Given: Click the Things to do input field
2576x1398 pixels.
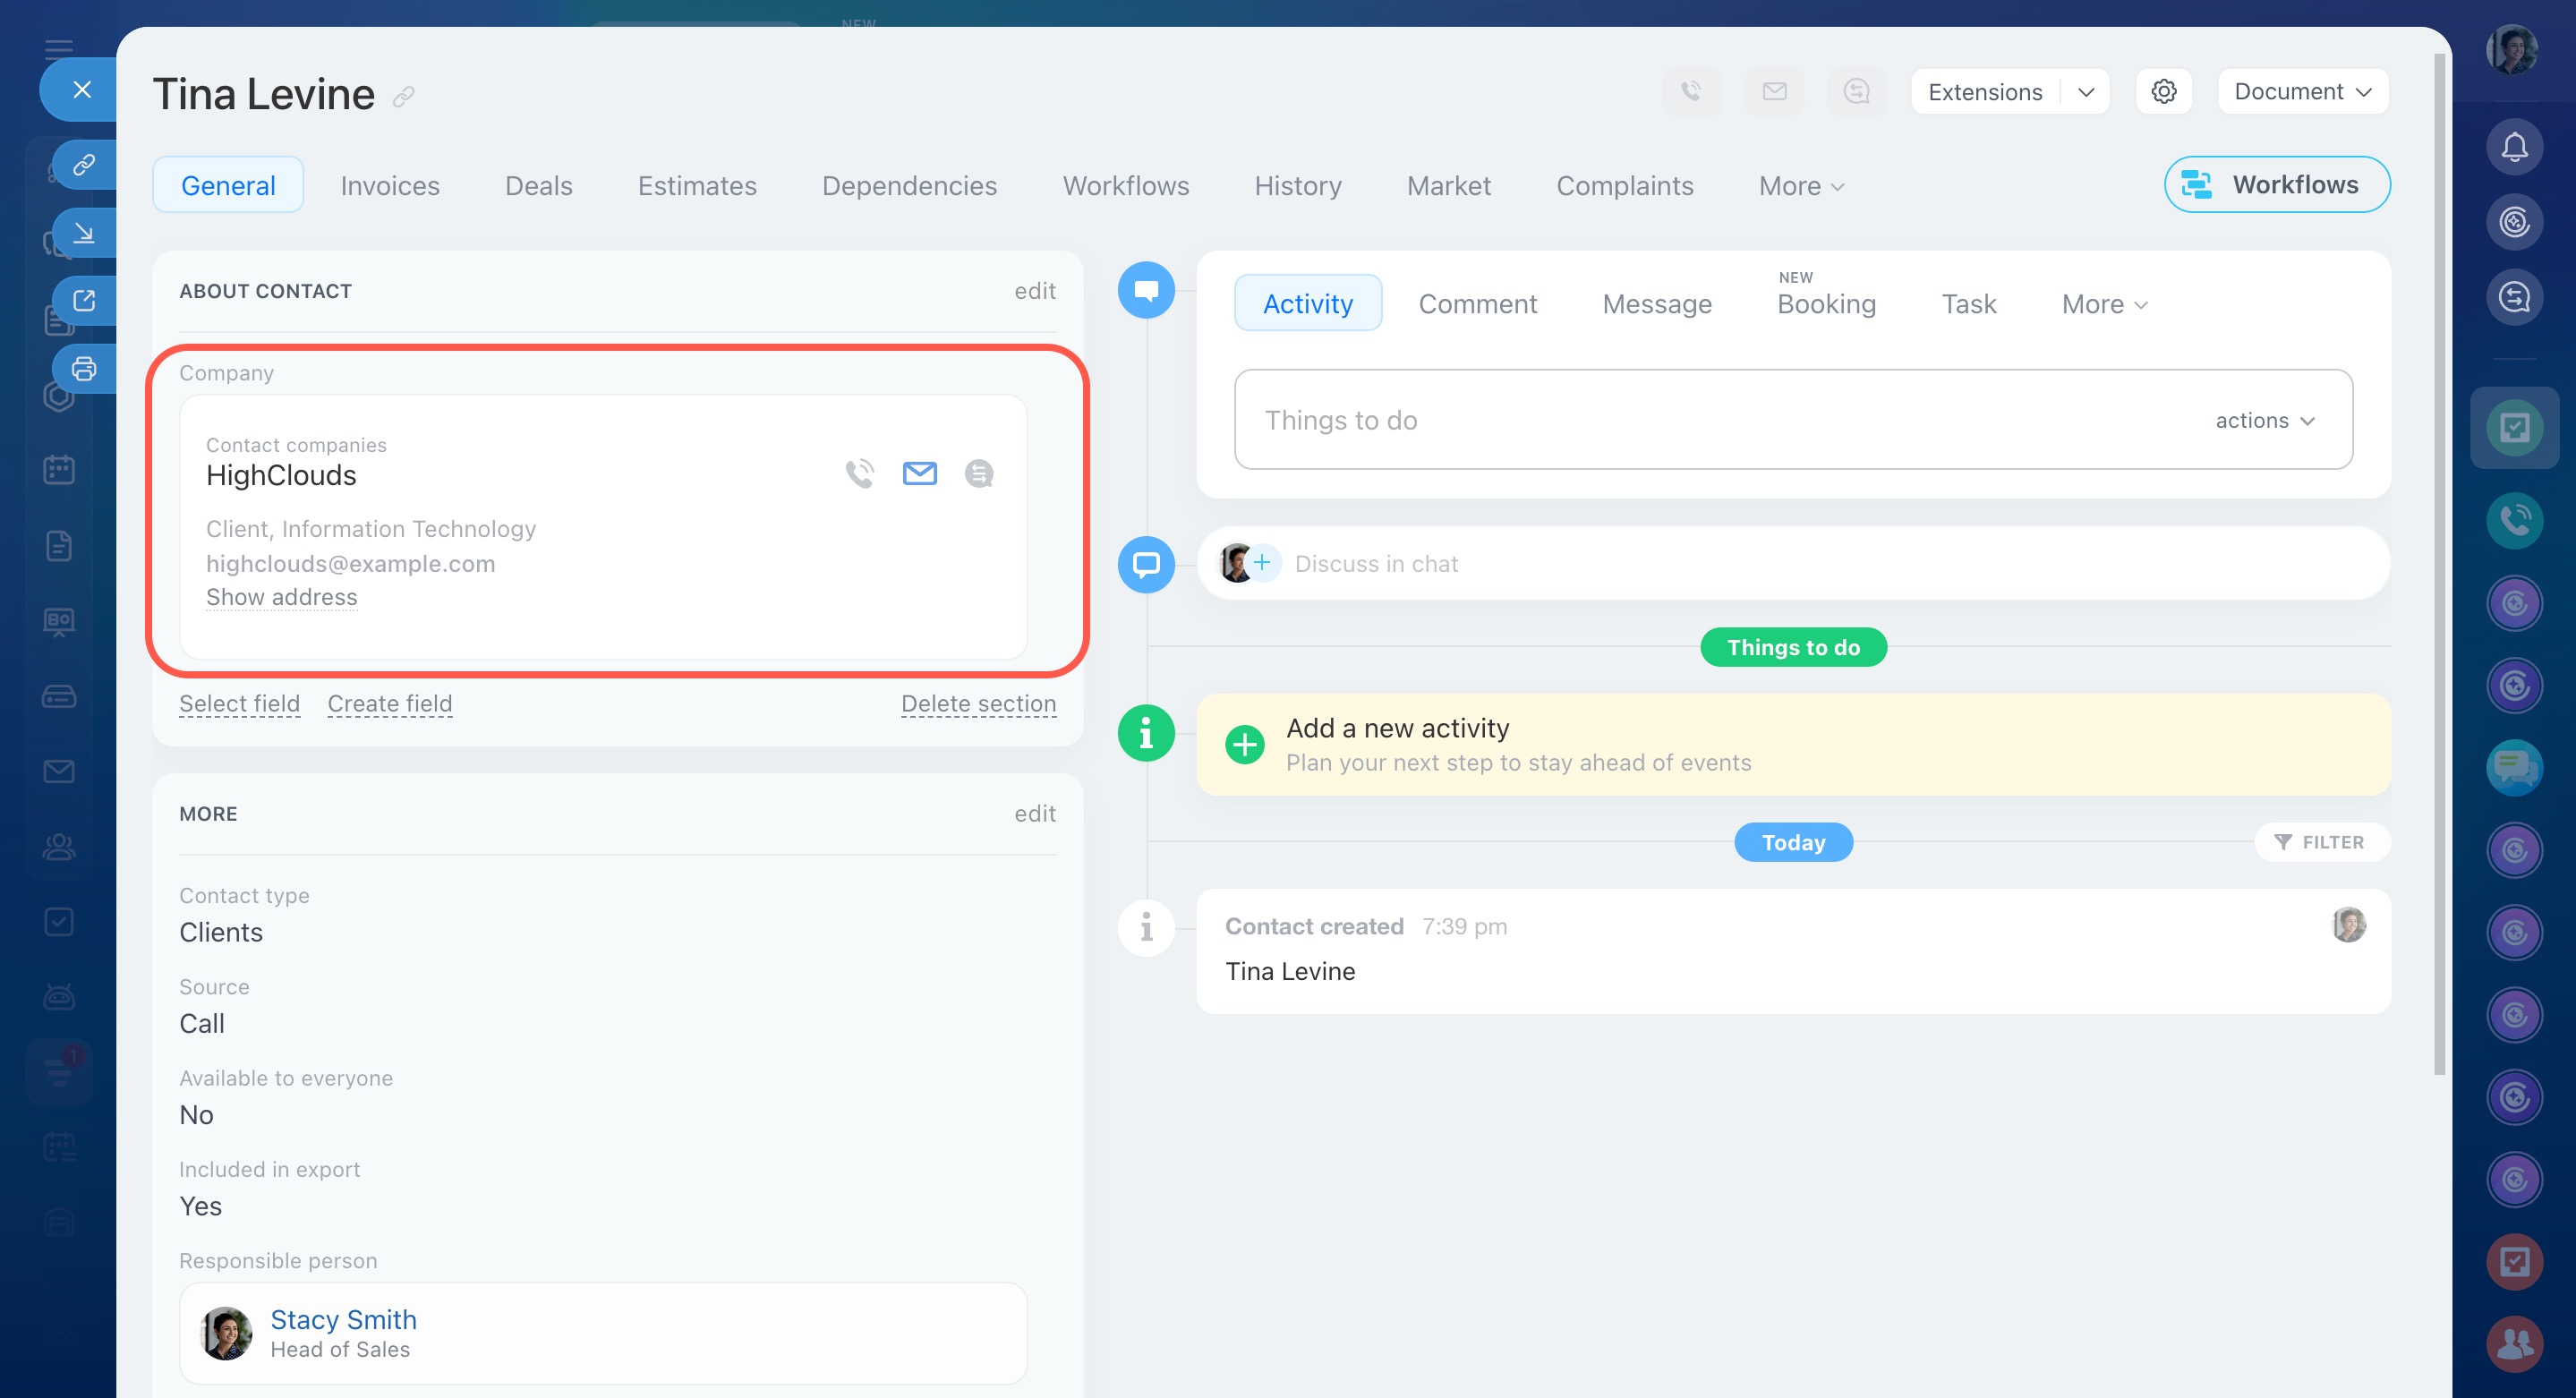Looking at the screenshot, I should 1700,420.
